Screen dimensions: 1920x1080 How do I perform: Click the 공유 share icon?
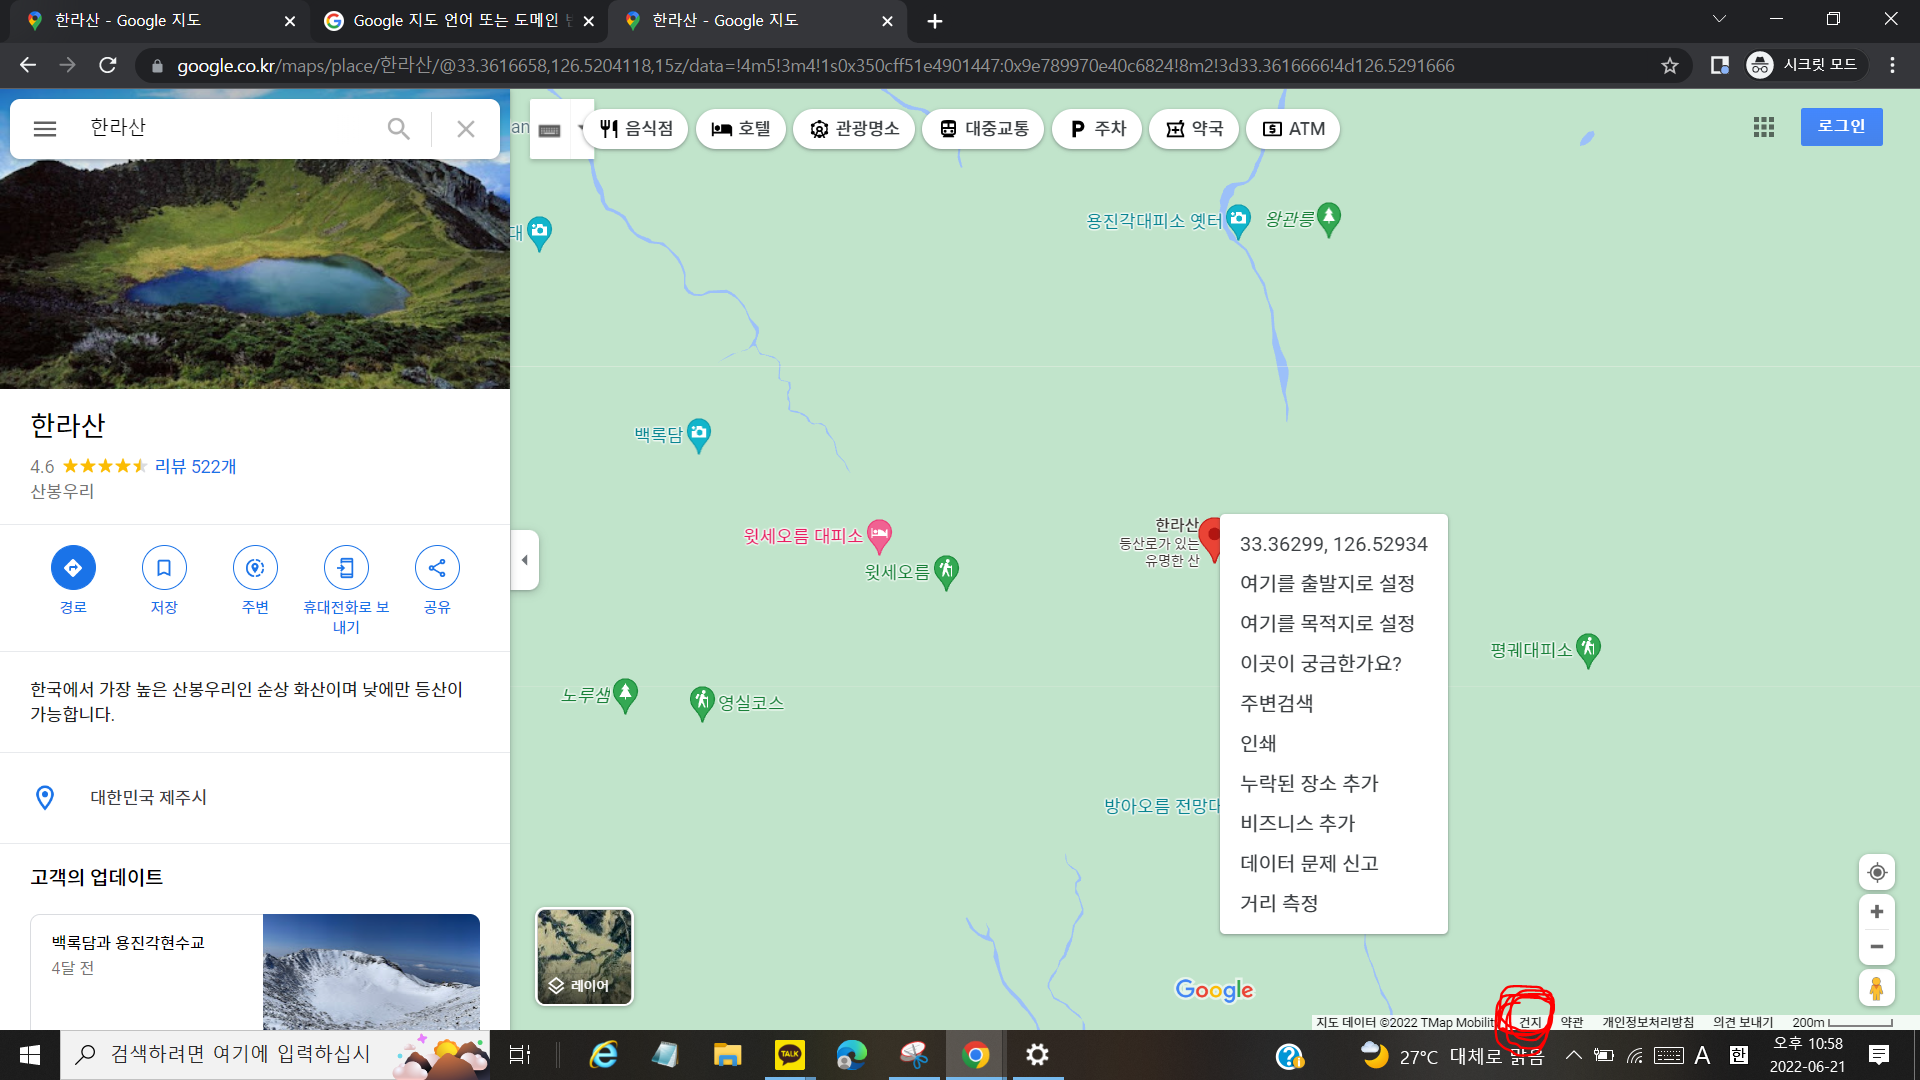click(x=437, y=568)
